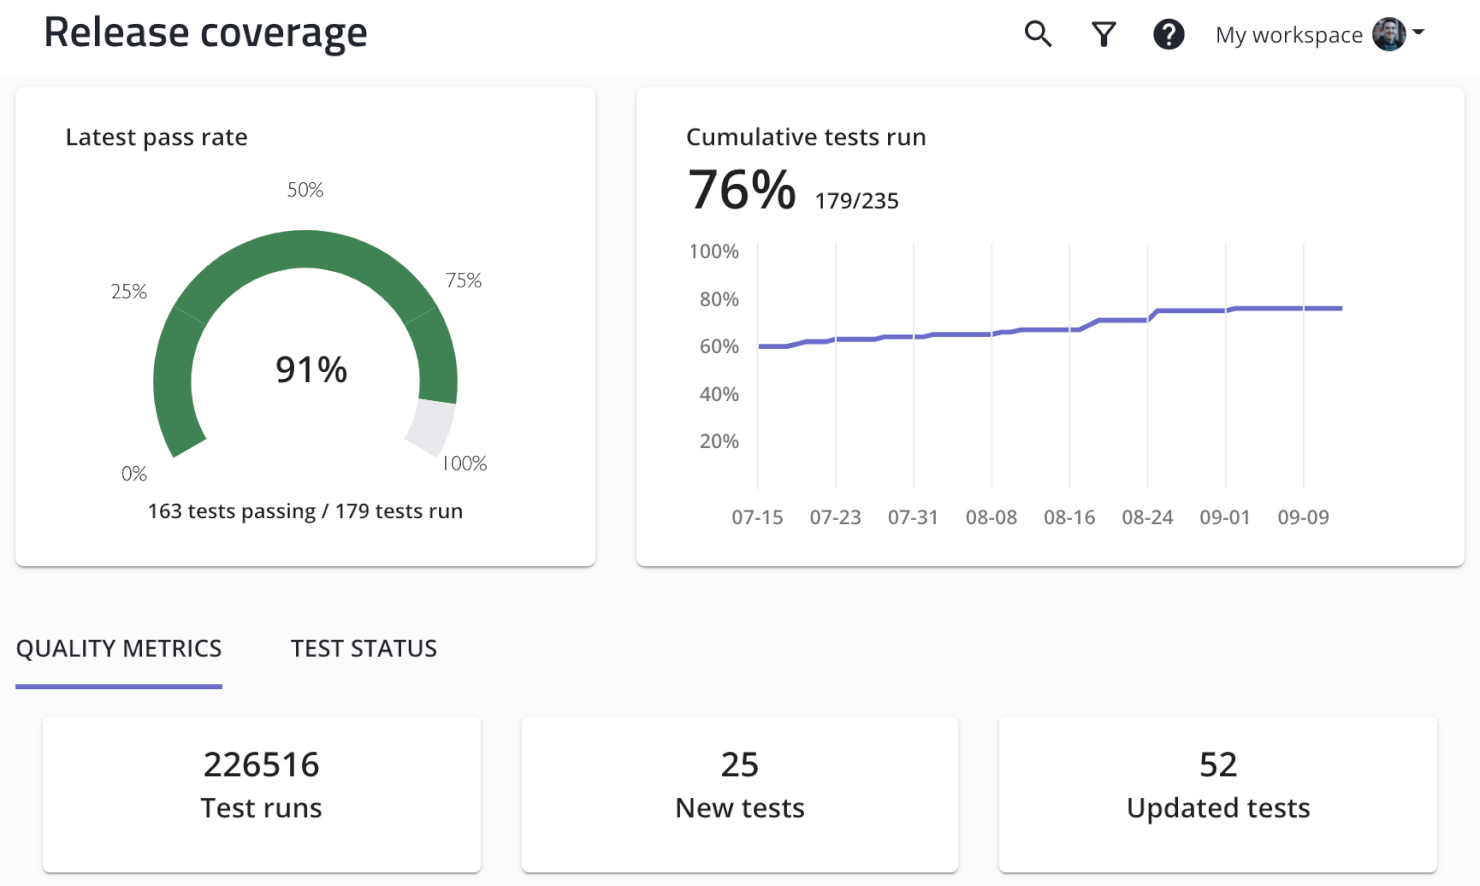Image resolution: width=1480 pixels, height=886 pixels.
Task: Switch to the Test Status tab
Action: 363,648
